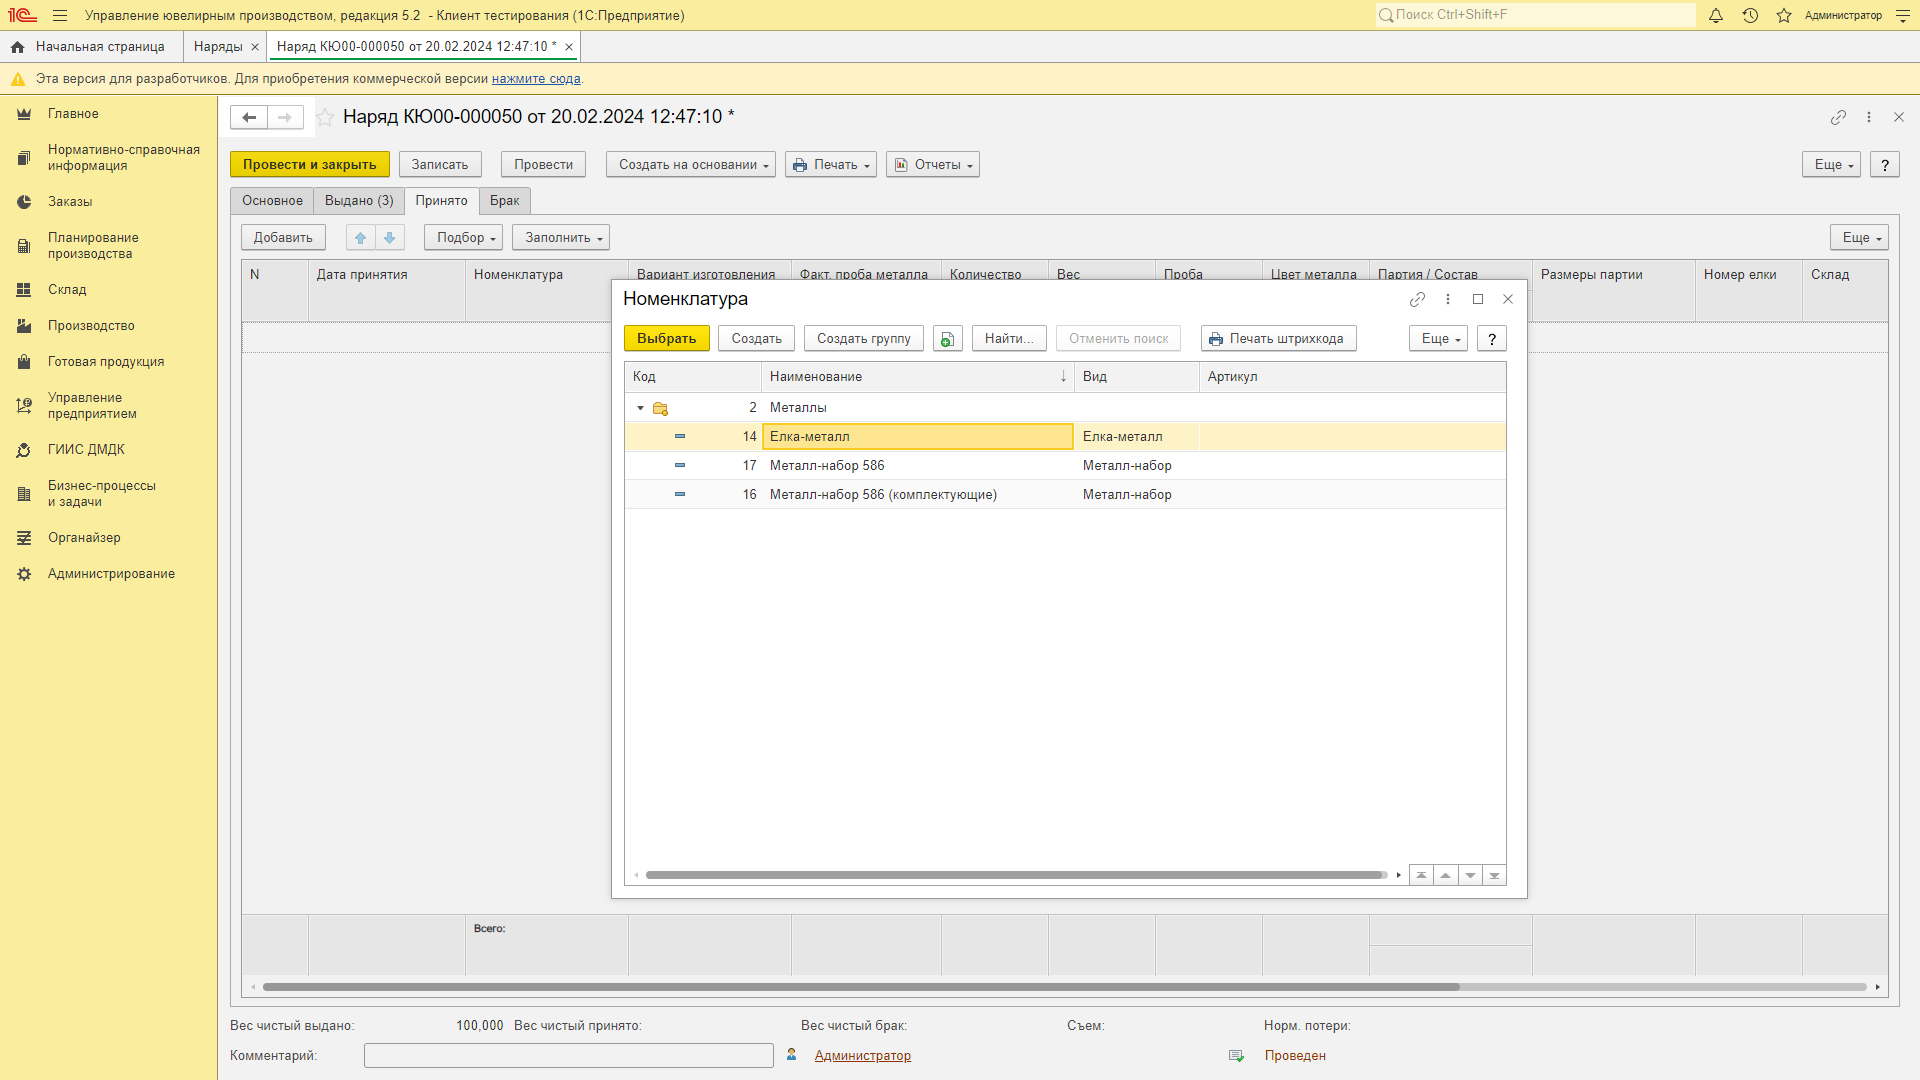Click Найти... button
Viewport: 1920px width, 1080px height.
tap(1009, 339)
